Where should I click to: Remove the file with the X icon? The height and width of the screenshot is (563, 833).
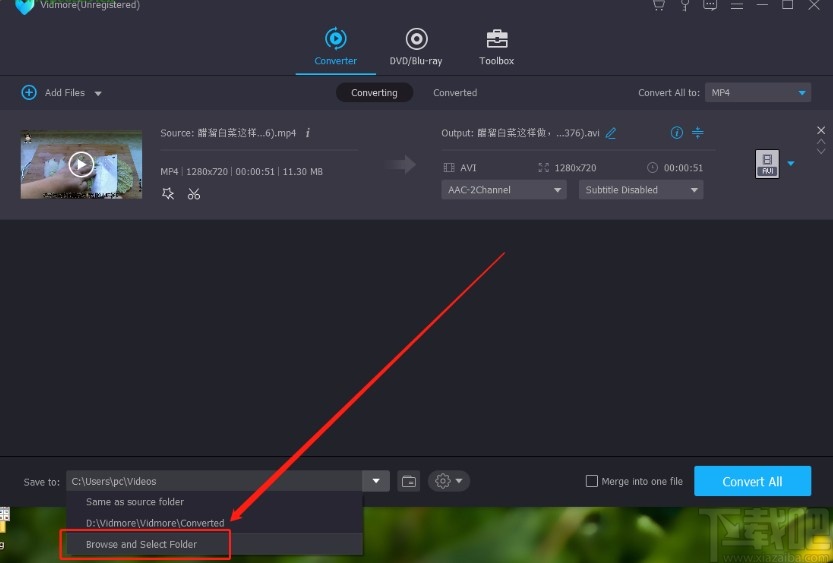pyautogui.click(x=821, y=130)
